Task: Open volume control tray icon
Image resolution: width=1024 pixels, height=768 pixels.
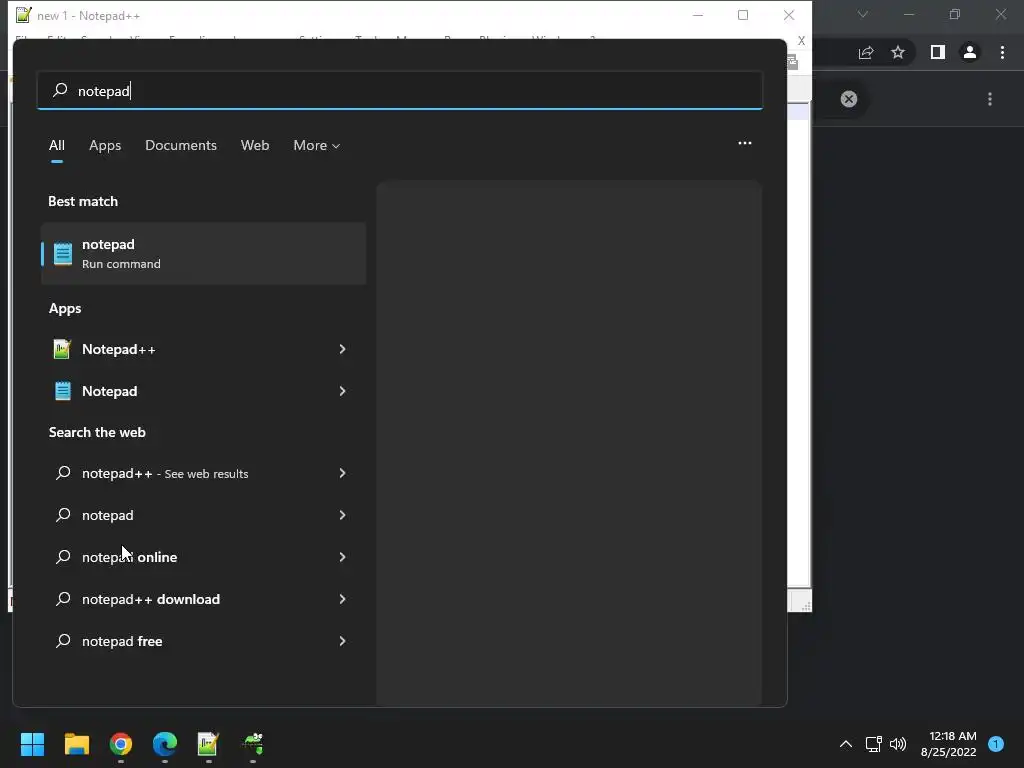Action: click(x=898, y=744)
